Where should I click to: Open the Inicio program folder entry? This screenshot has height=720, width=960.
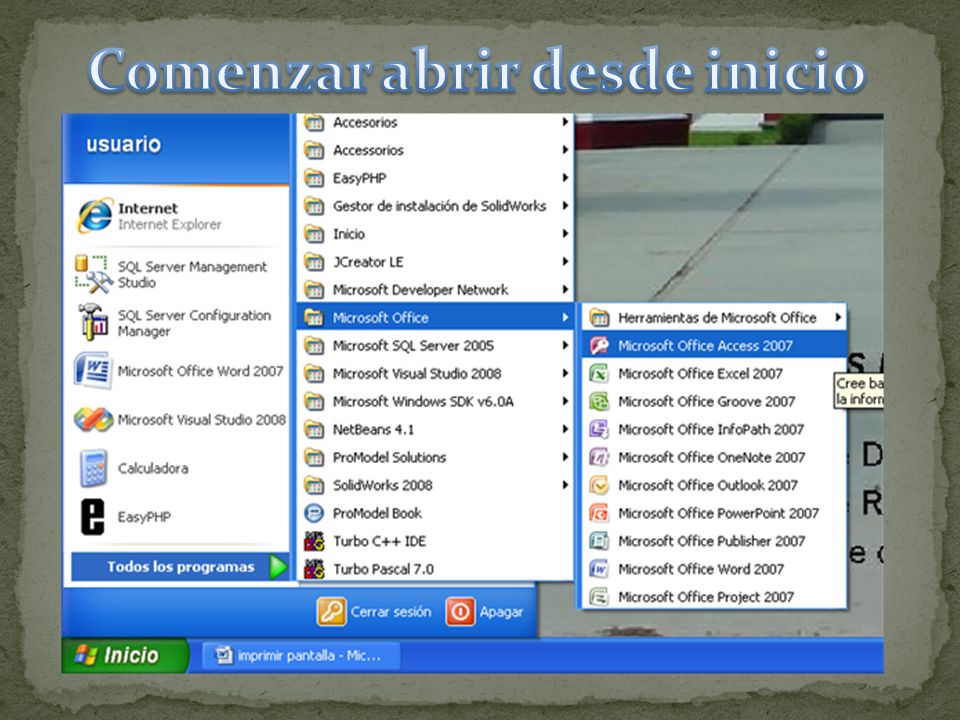pos(435,234)
